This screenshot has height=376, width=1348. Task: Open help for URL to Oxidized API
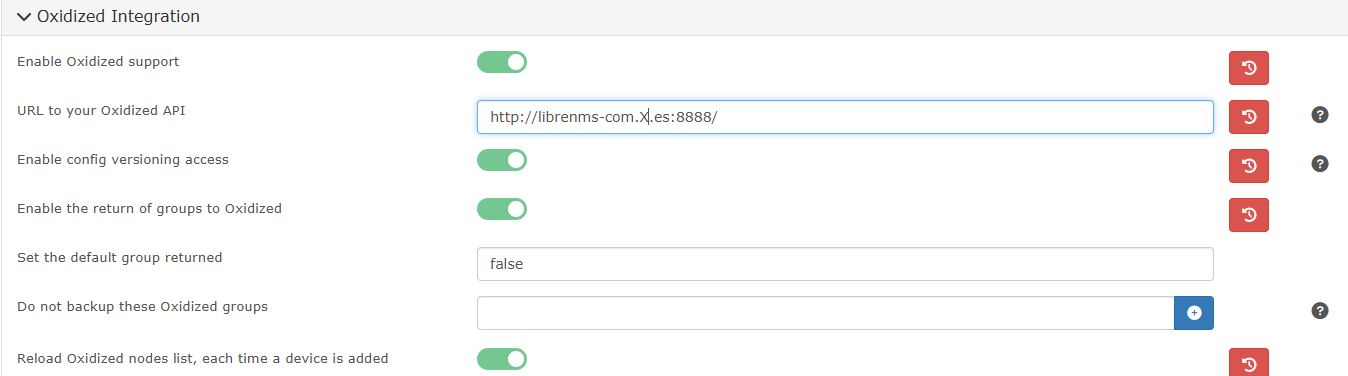click(x=1319, y=114)
